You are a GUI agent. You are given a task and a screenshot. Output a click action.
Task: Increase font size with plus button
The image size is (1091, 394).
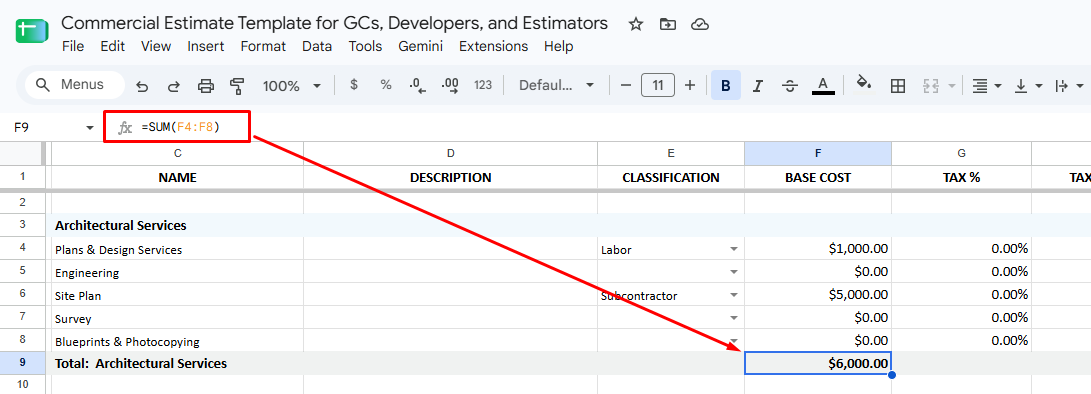point(690,85)
